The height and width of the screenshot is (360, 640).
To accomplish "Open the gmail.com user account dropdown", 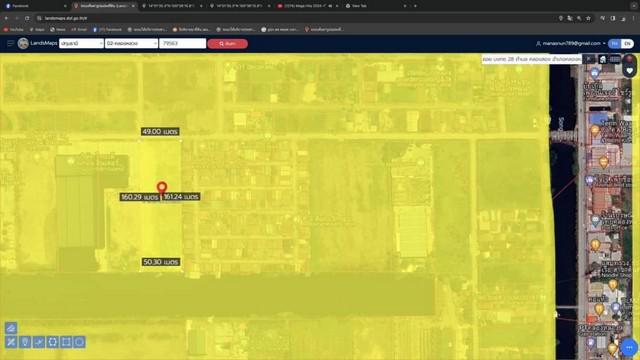I will (570, 43).
